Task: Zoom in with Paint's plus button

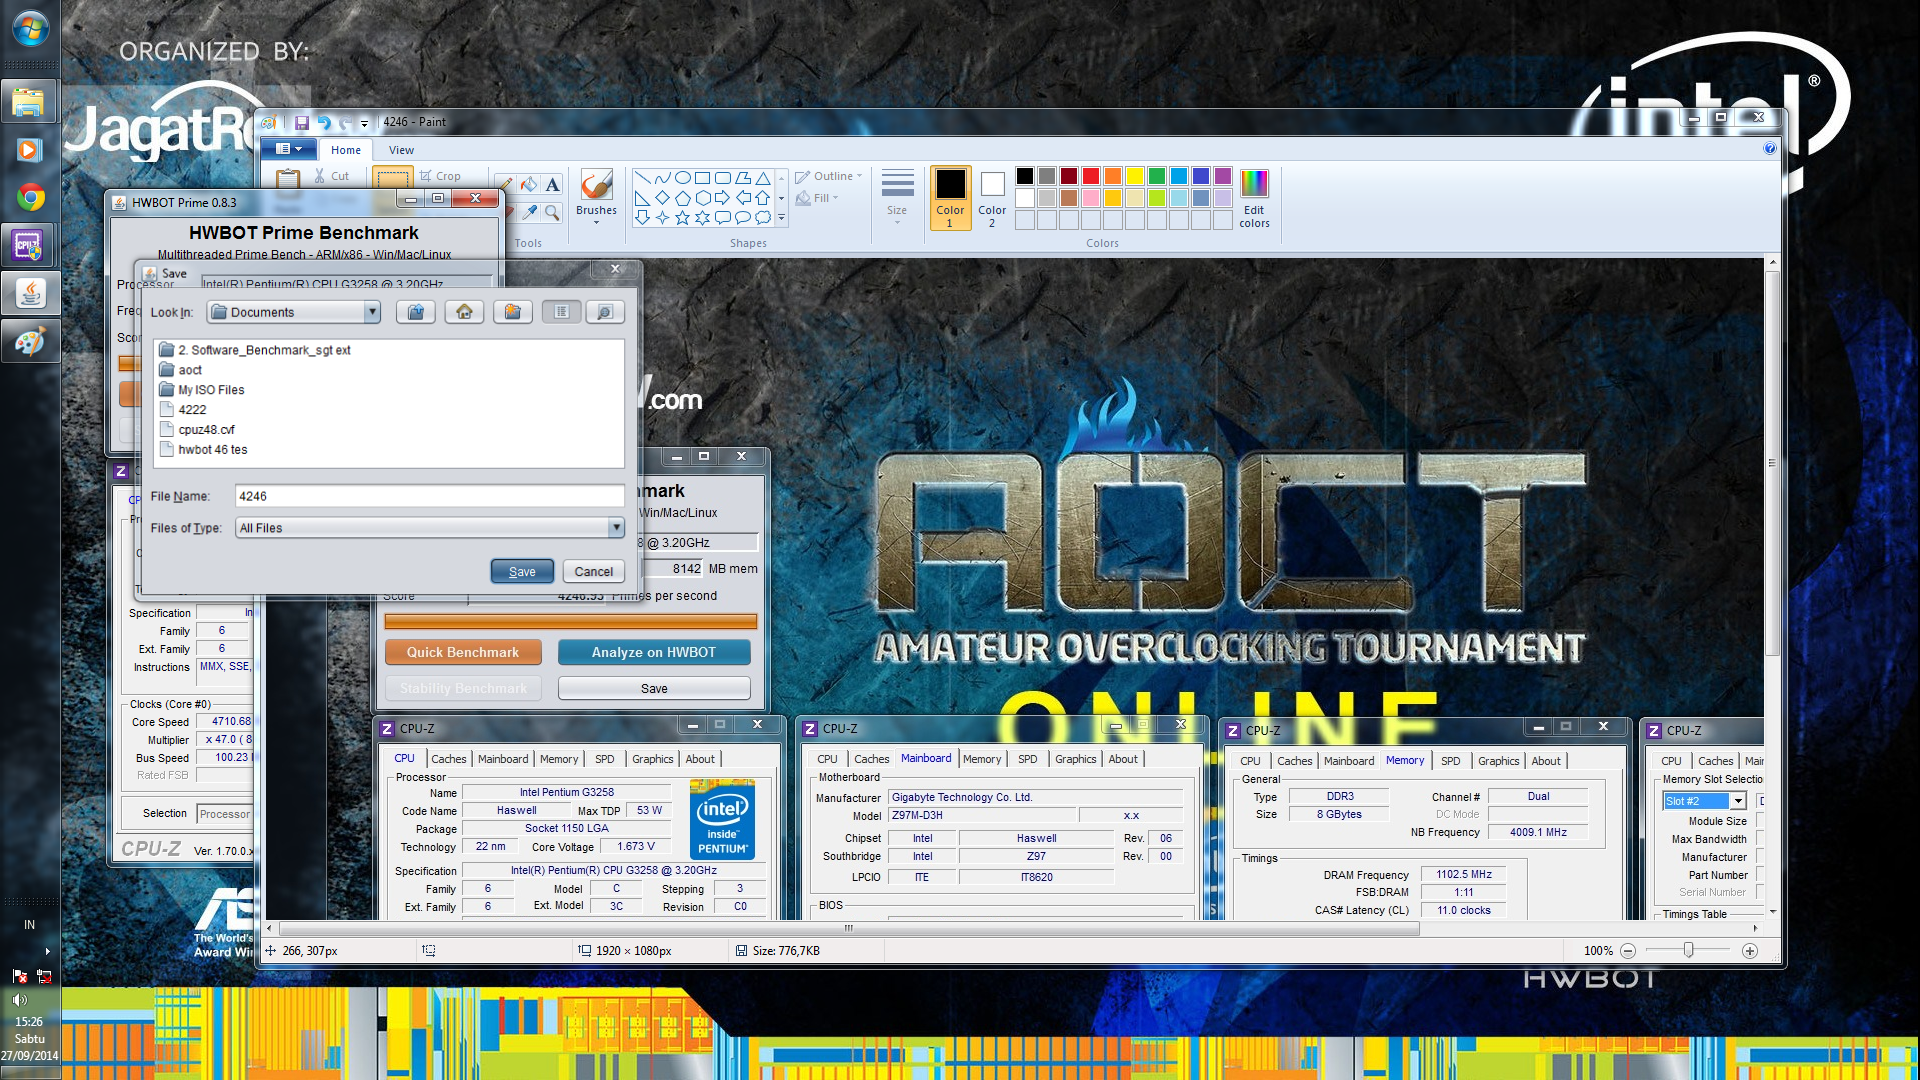Action: (1750, 951)
